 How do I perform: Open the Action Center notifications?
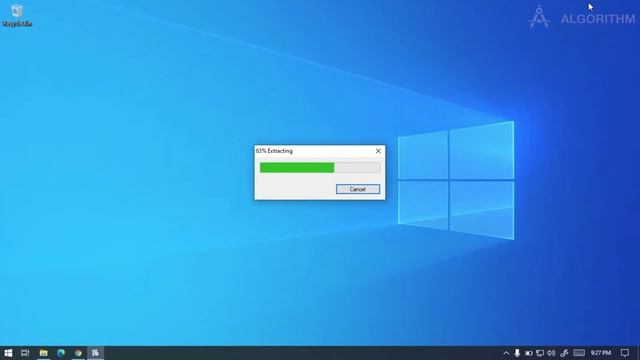pyautogui.click(x=625, y=353)
